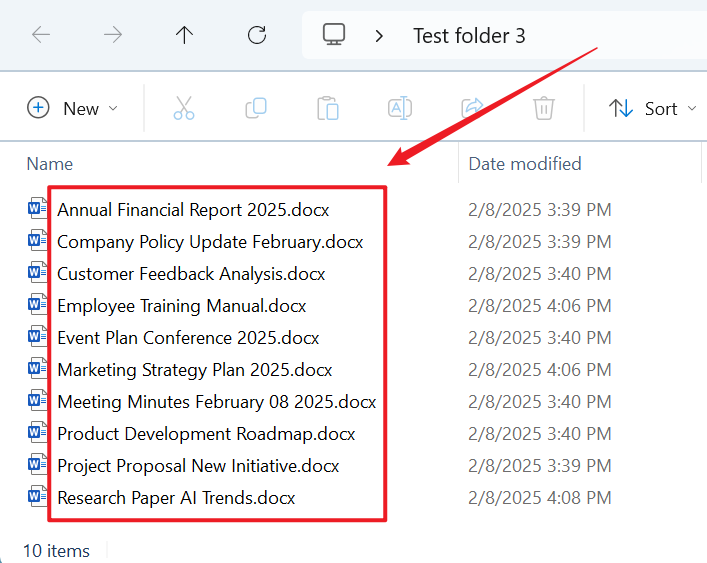Click the Share icon in toolbar
Viewport: 707px width, 563px height.
[472, 108]
